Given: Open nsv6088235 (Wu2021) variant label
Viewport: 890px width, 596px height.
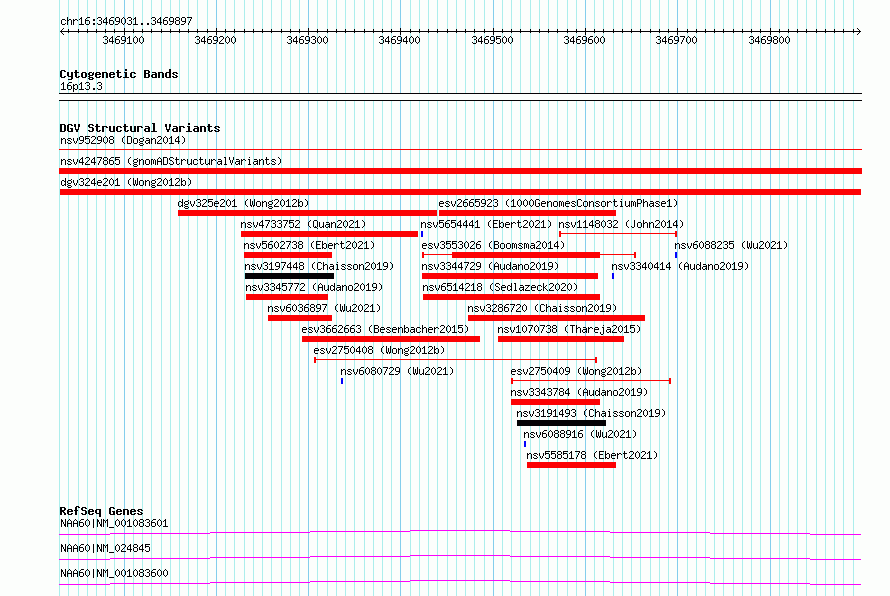Looking at the screenshot, I should [x=731, y=245].
